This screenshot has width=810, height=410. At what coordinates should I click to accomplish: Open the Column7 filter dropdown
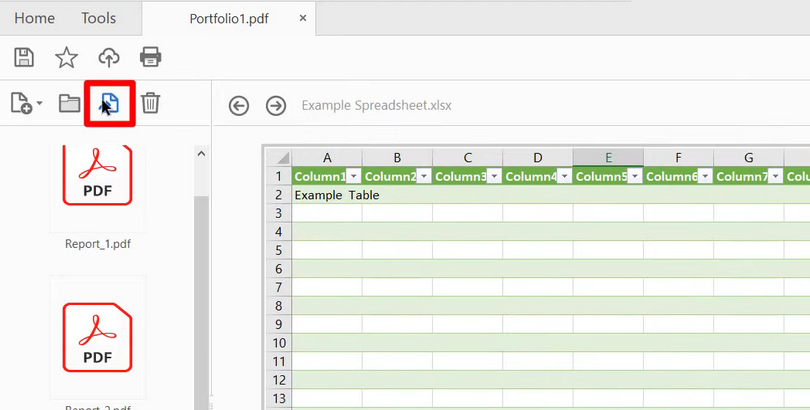[x=775, y=177]
